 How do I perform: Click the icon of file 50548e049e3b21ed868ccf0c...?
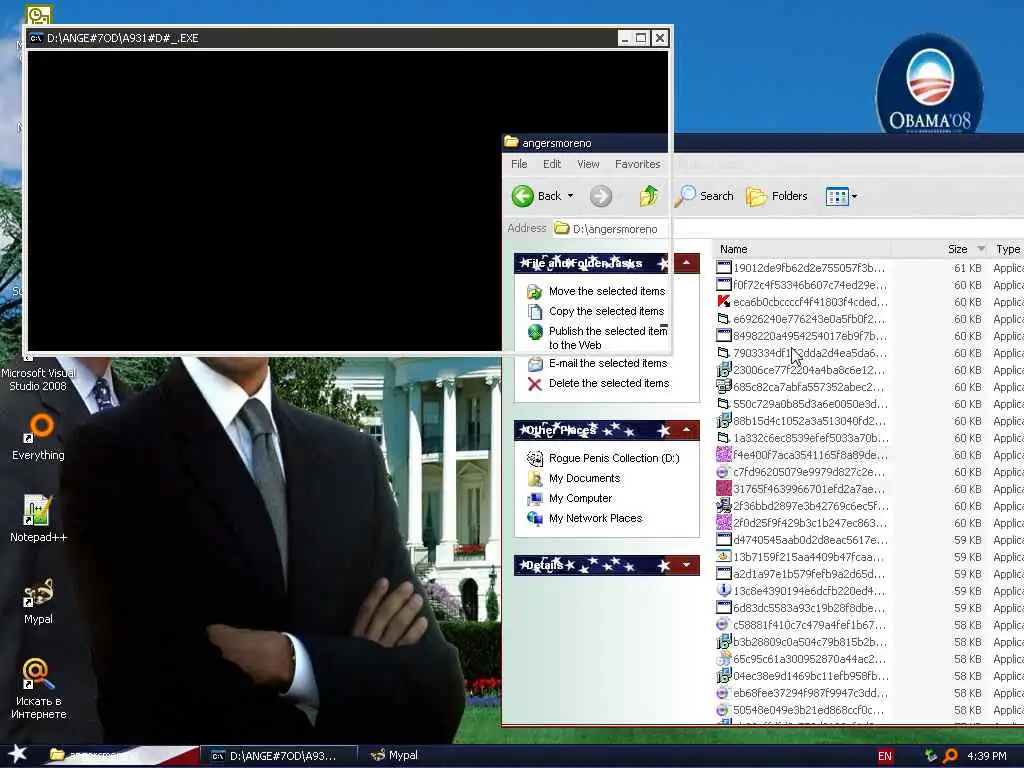724,709
